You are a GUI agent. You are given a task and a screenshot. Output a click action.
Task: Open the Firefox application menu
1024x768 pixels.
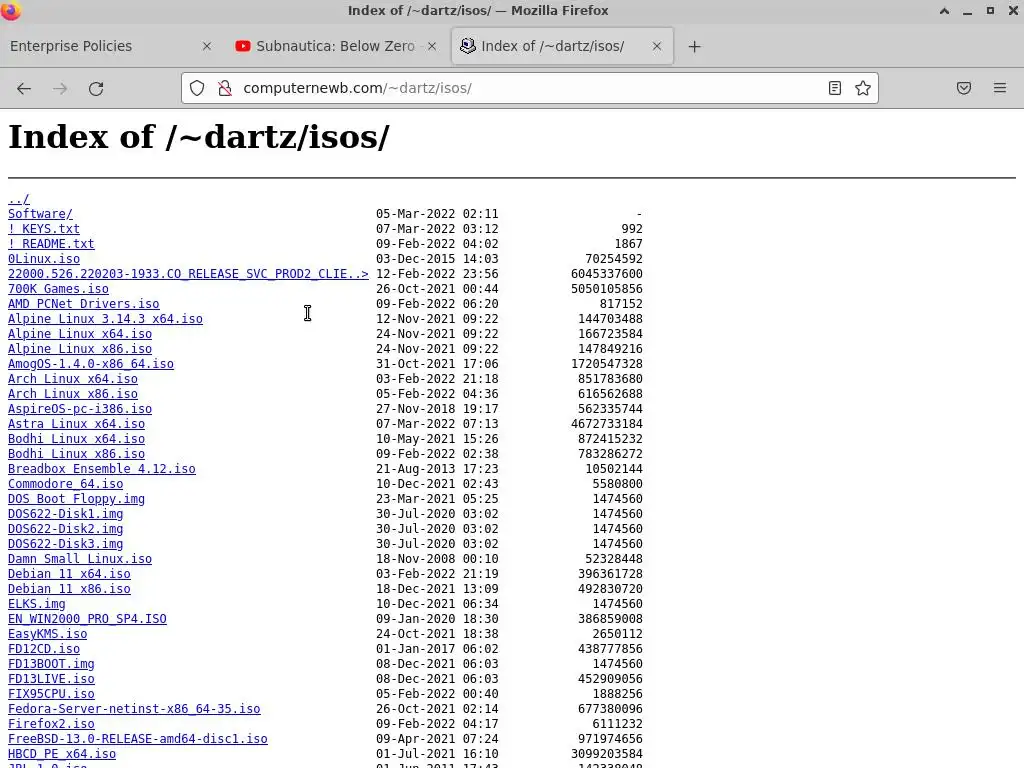click(x=1000, y=88)
